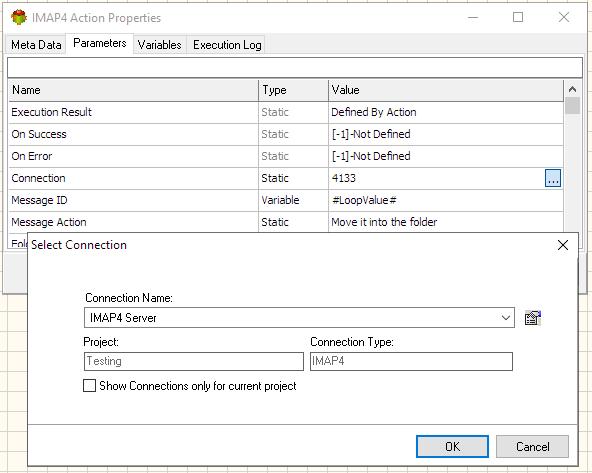Click the #LoopValue# value cell
Screen dimensions: 592x473
(446, 200)
